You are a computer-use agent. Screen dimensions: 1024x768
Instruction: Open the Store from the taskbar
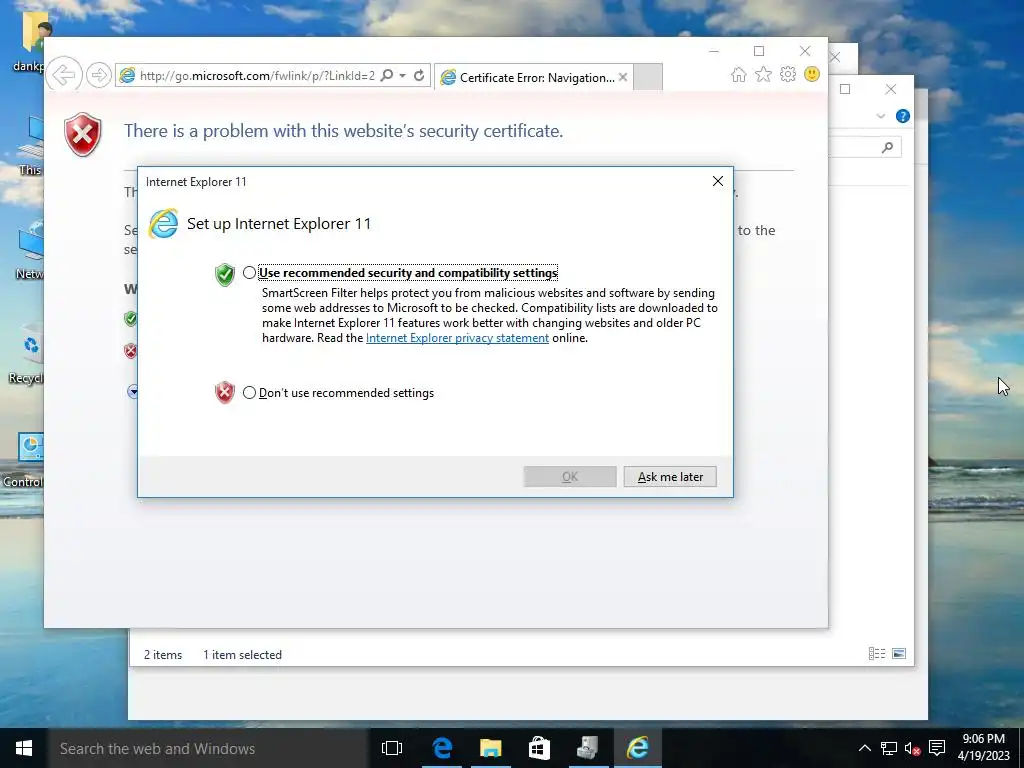tap(539, 748)
